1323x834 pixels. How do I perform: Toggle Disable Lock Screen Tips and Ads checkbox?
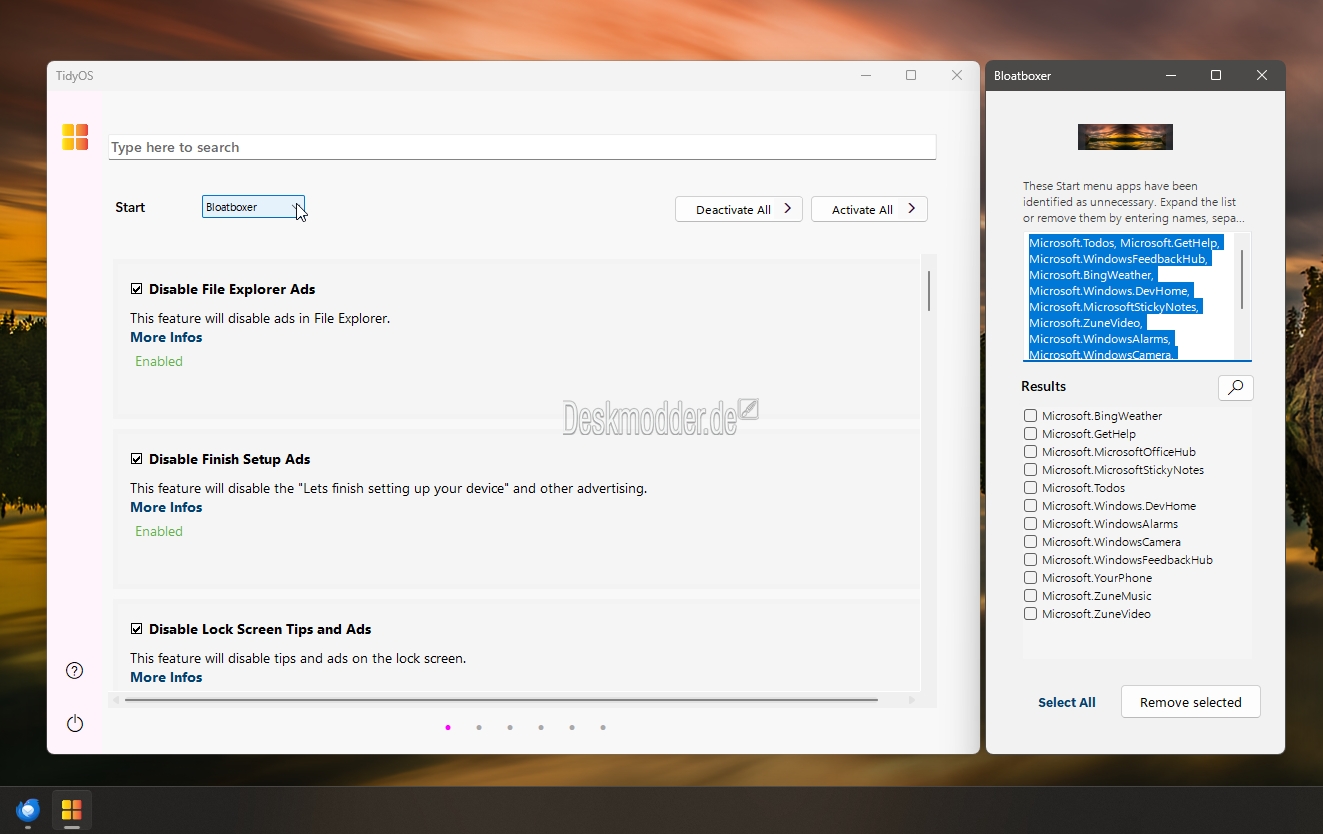click(137, 629)
